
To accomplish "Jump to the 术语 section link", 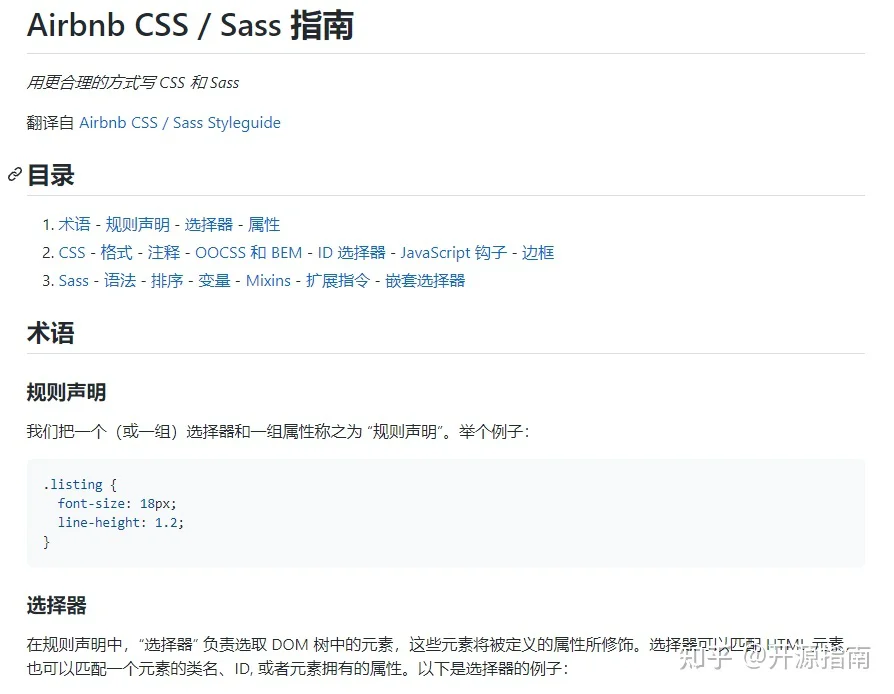I will click(74, 224).
